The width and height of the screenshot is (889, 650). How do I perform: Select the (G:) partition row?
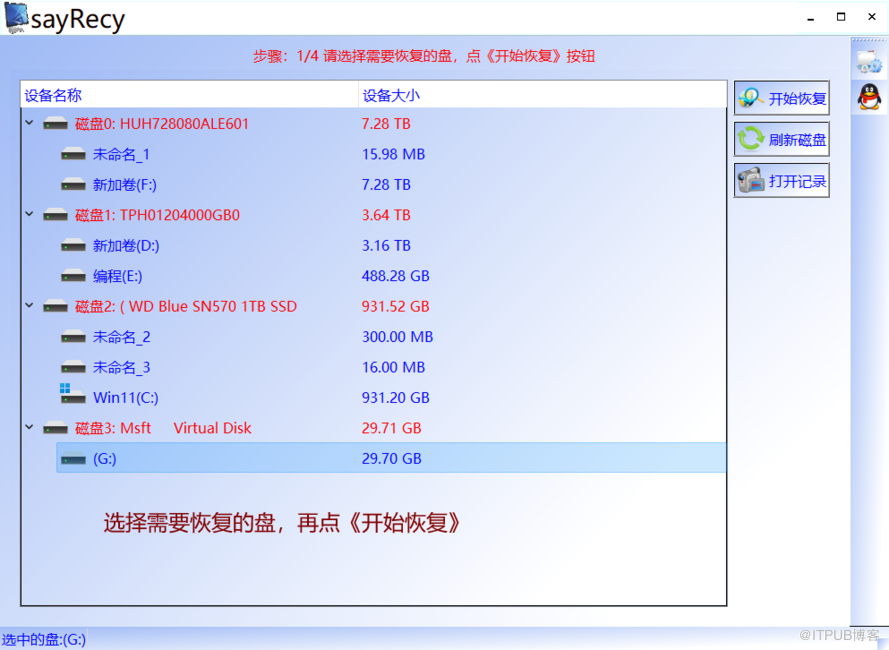pyautogui.click(x=391, y=458)
